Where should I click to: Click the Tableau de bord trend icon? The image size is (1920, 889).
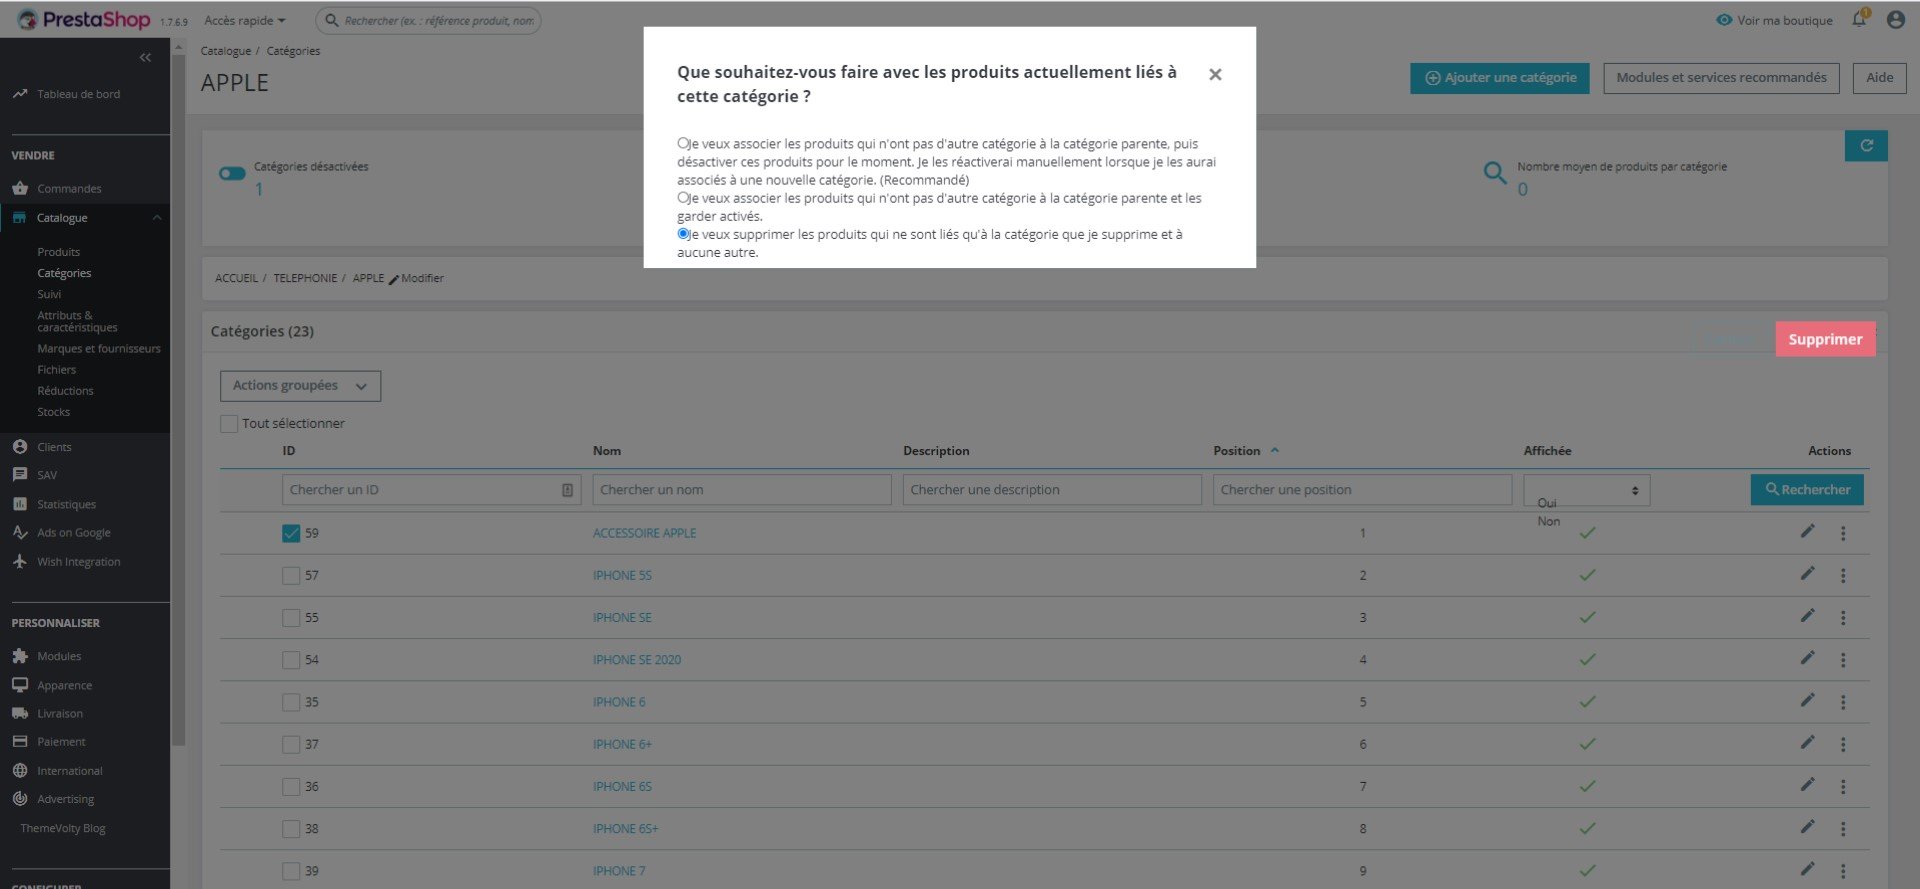(20, 94)
